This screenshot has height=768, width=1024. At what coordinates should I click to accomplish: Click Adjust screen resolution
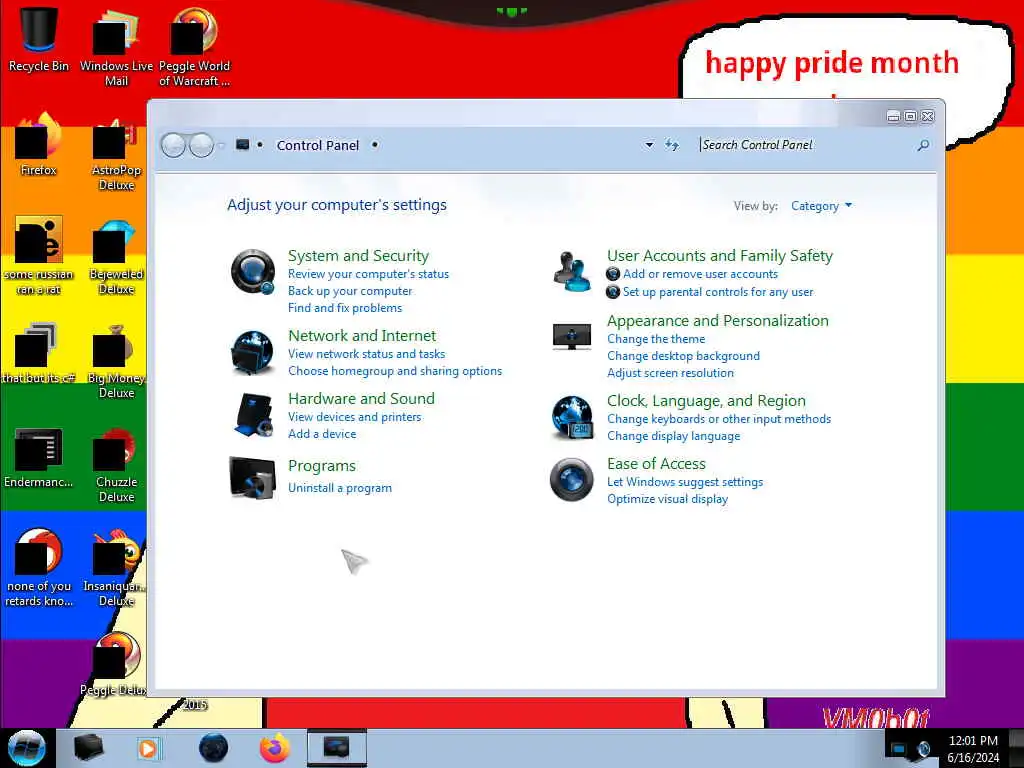point(670,373)
